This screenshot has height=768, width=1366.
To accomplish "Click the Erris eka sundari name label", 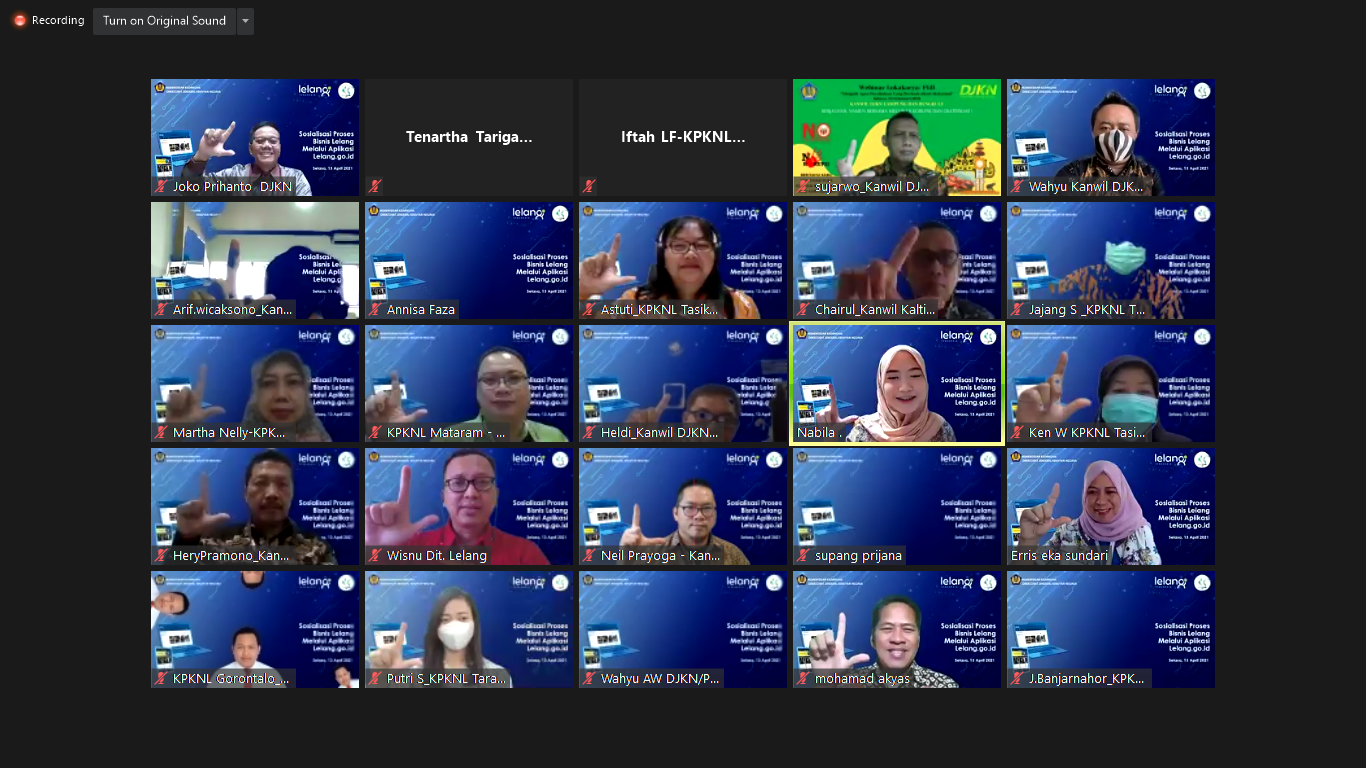I will pos(1058,556).
